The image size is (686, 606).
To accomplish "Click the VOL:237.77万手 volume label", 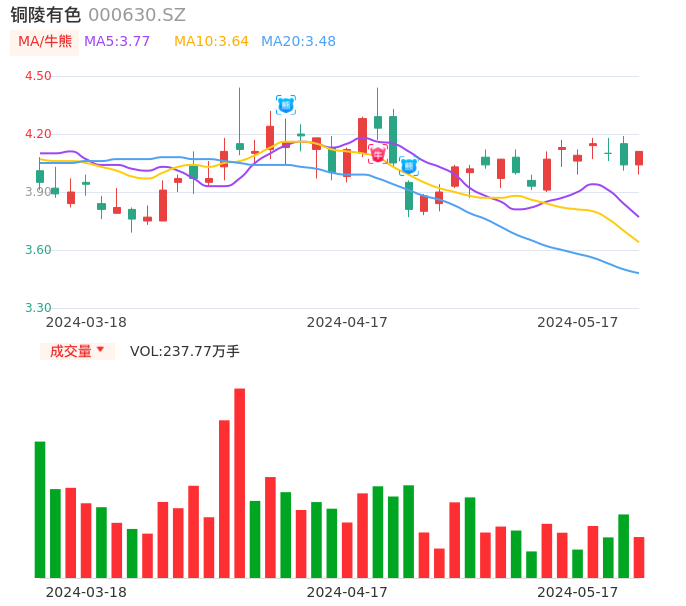I will (185, 351).
